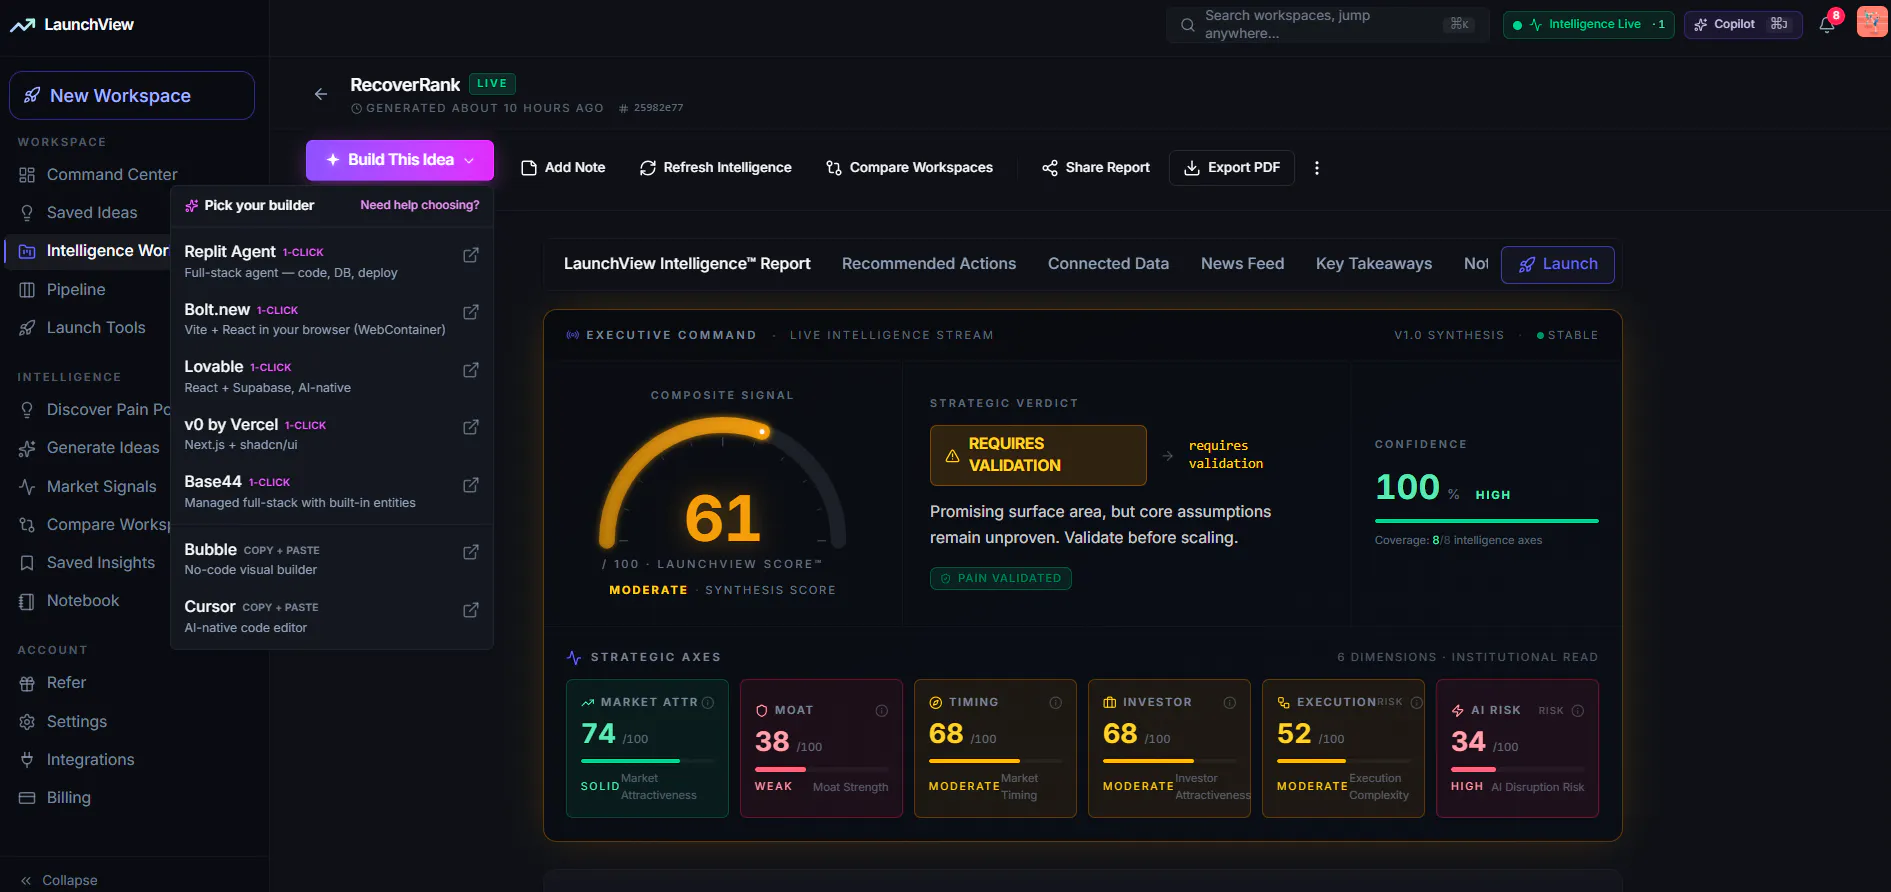Click the Settings gear icon
The image size is (1891, 892).
(27, 722)
